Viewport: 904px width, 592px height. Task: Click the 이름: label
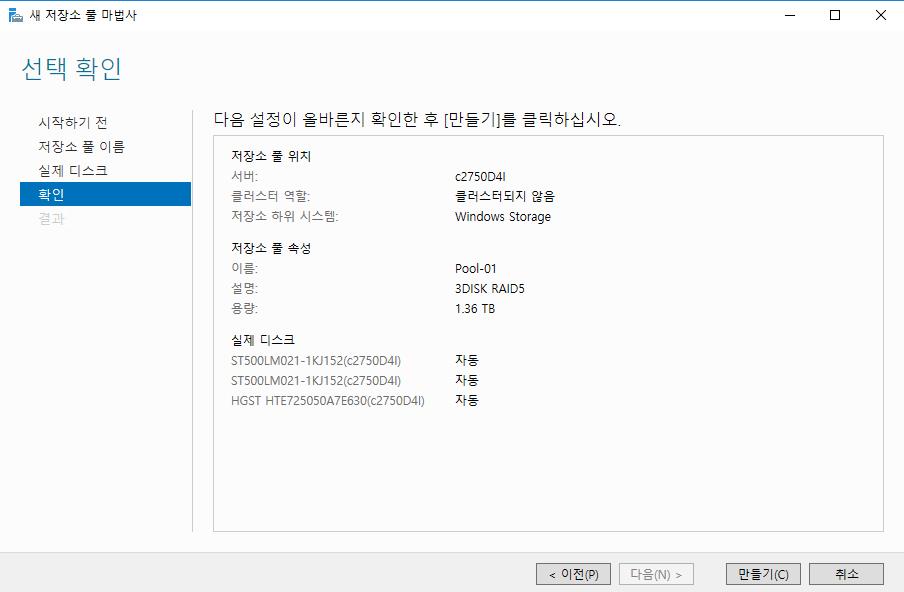tap(244, 269)
